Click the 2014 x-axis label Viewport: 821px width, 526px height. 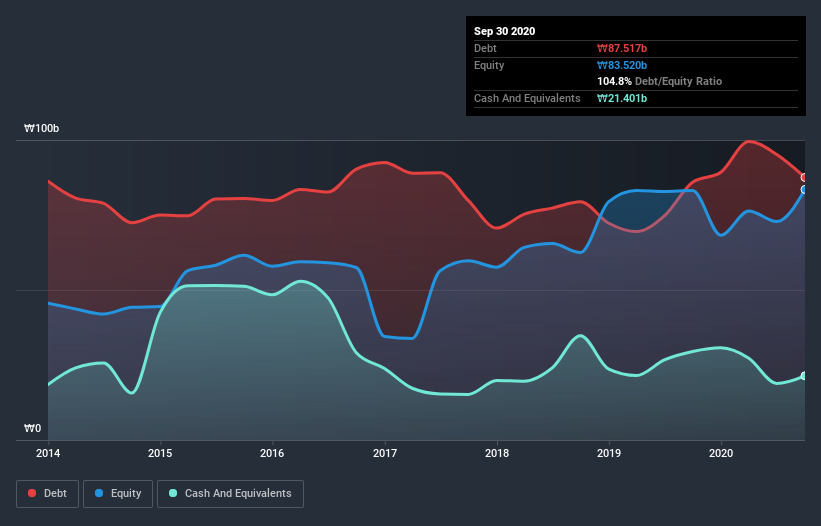point(48,453)
